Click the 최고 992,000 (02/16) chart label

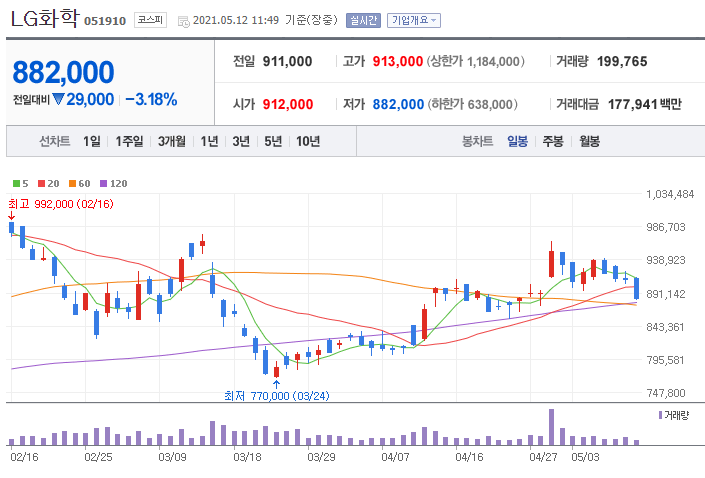coord(61,204)
